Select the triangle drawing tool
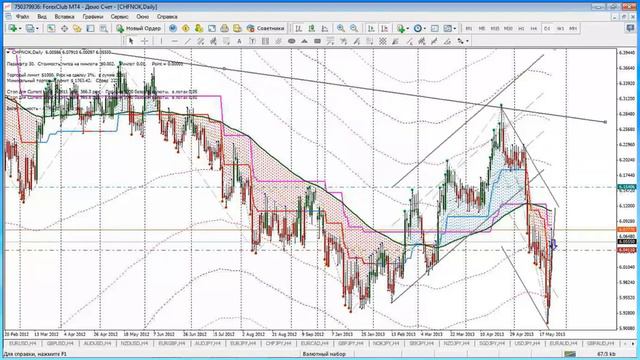Image resolution: width=640 pixels, height=360 pixels. pyautogui.click(x=304, y=41)
